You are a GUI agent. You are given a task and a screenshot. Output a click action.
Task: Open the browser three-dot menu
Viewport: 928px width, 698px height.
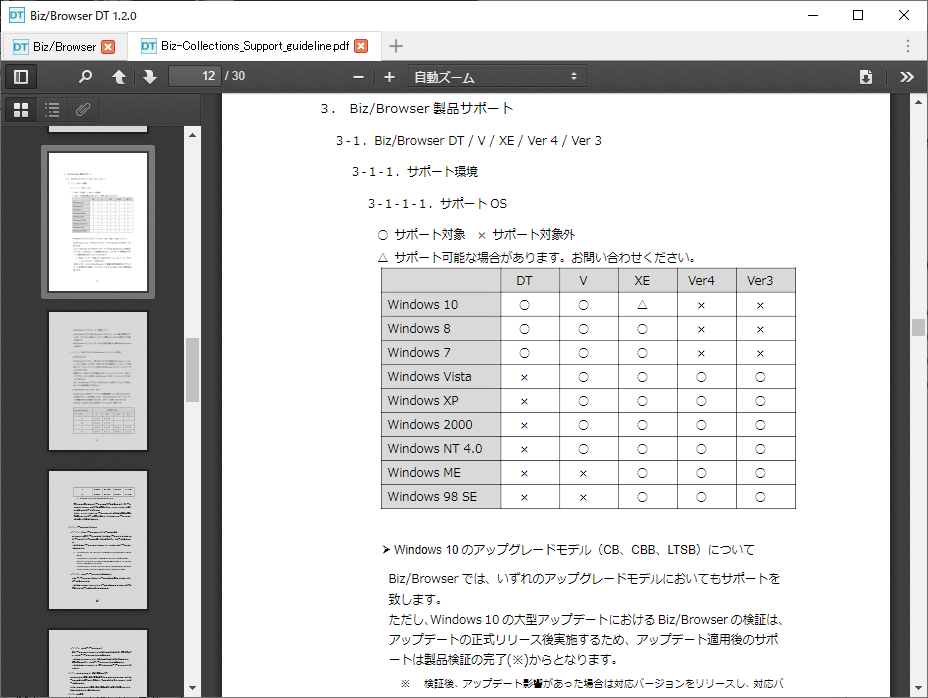pos(908,46)
